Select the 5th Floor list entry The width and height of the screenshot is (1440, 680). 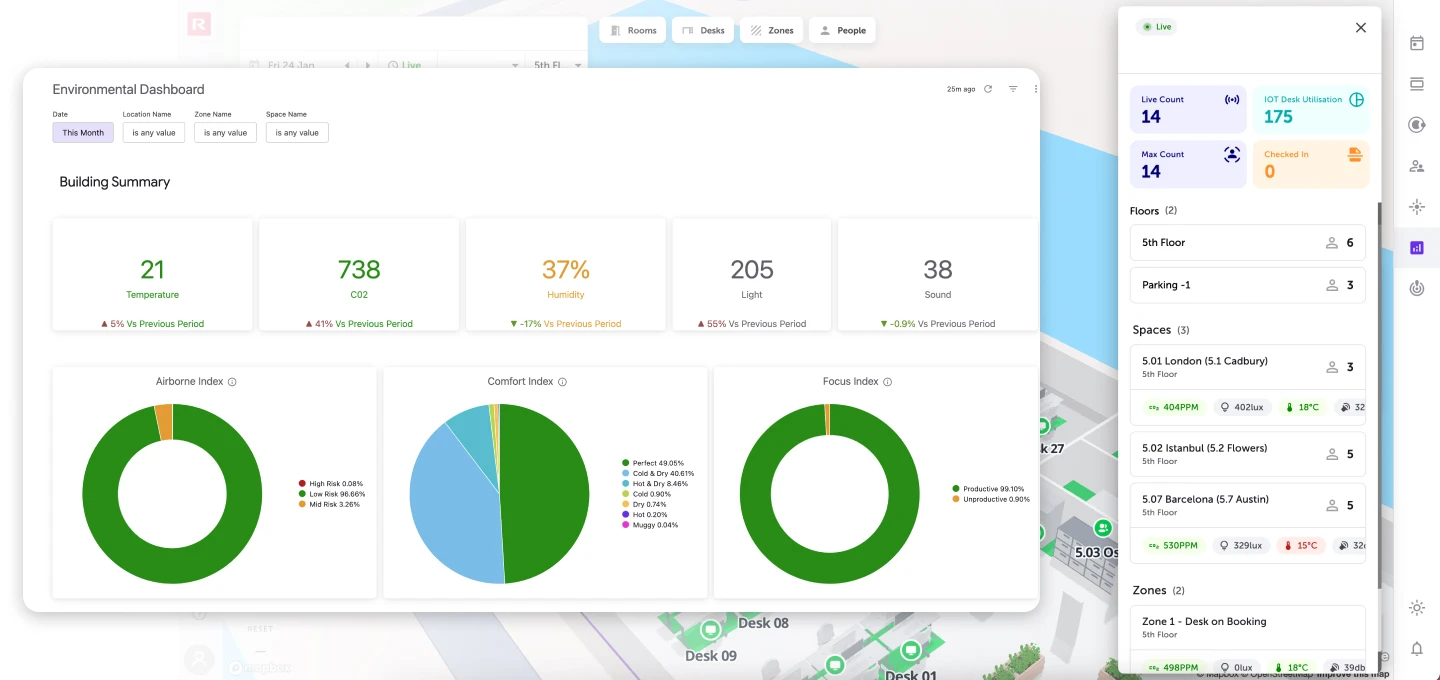pyautogui.click(x=1247, y=243)
